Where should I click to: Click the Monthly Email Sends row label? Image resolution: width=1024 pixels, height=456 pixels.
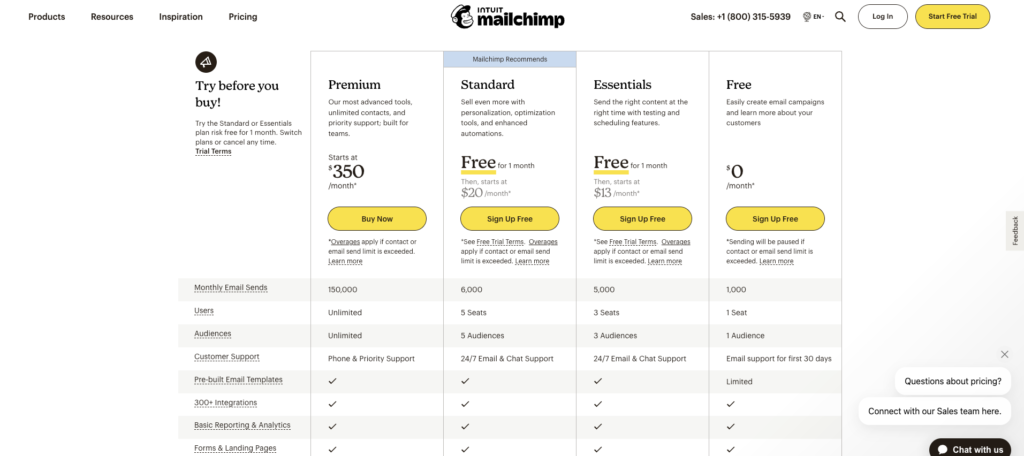click(231, 288)
